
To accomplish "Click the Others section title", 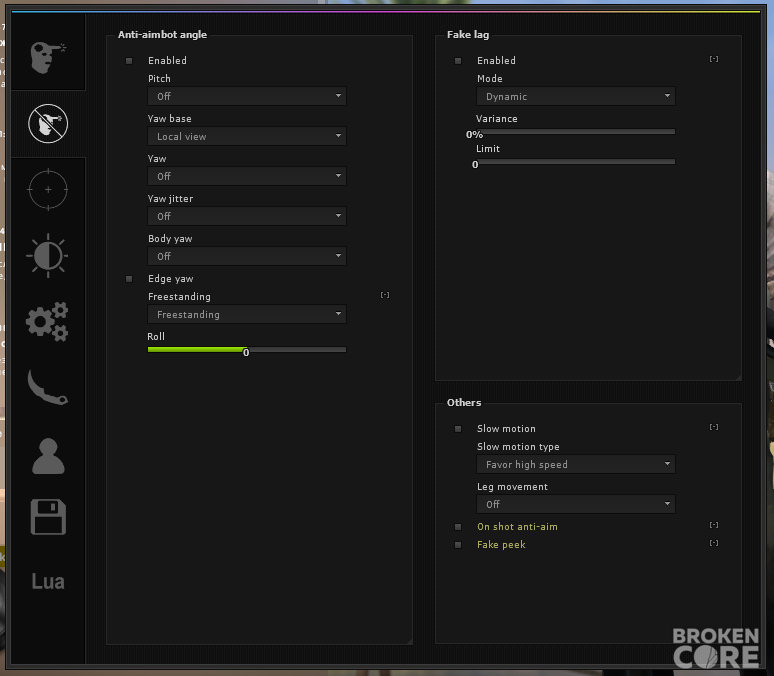I will tap(464, 402).
